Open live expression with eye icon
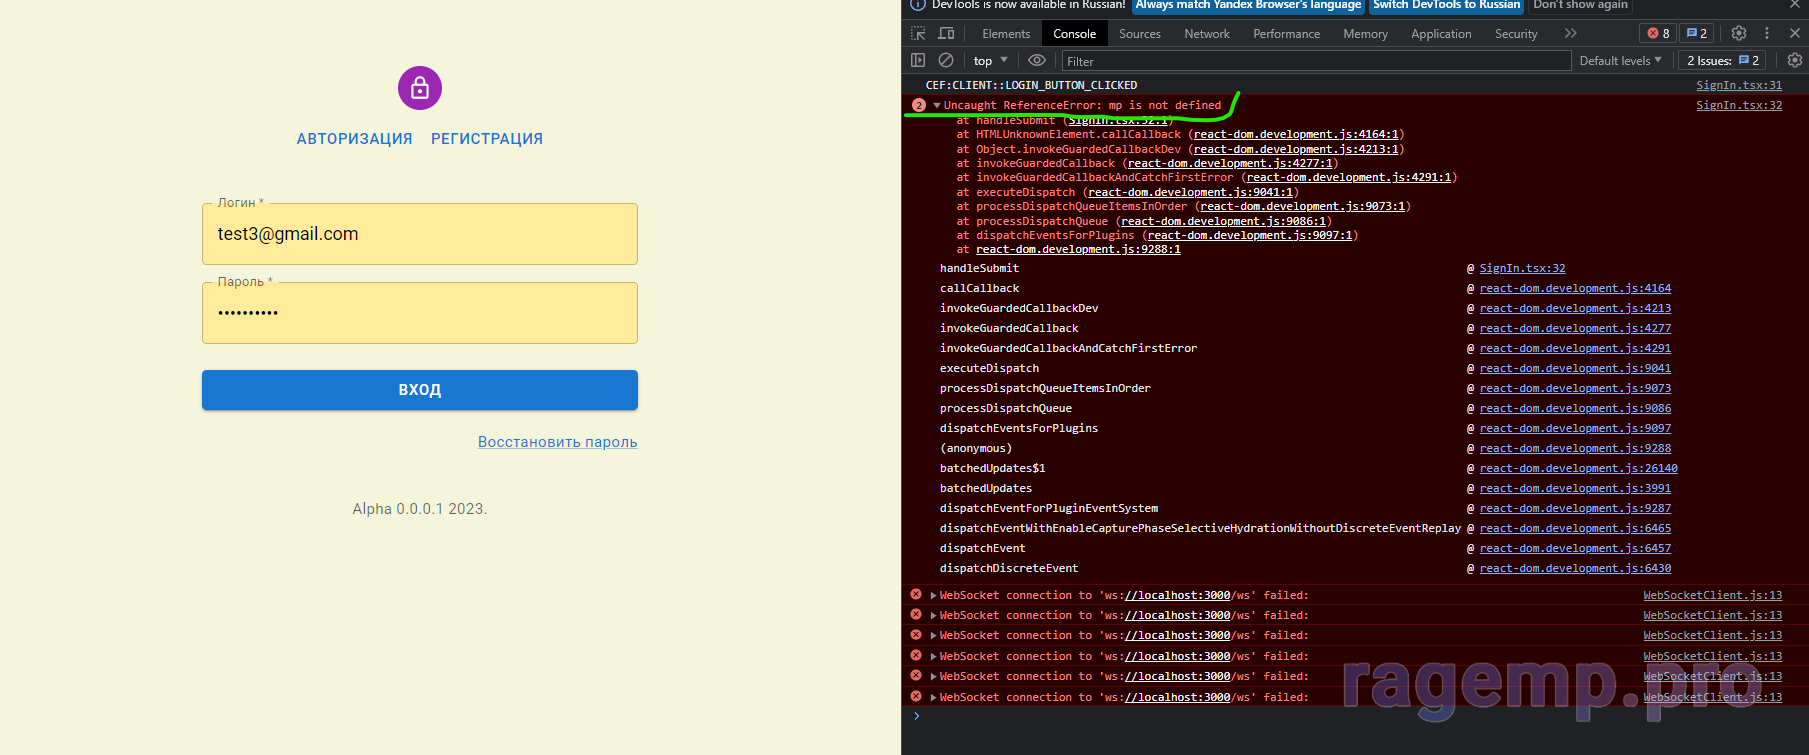Viewport: 1809px width, 755px height. coord(1037,61)
